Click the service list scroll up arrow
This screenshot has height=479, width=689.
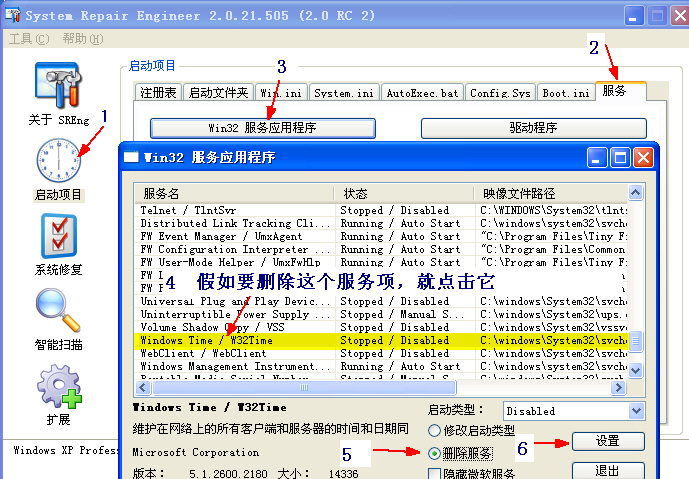tap(635, 192)
